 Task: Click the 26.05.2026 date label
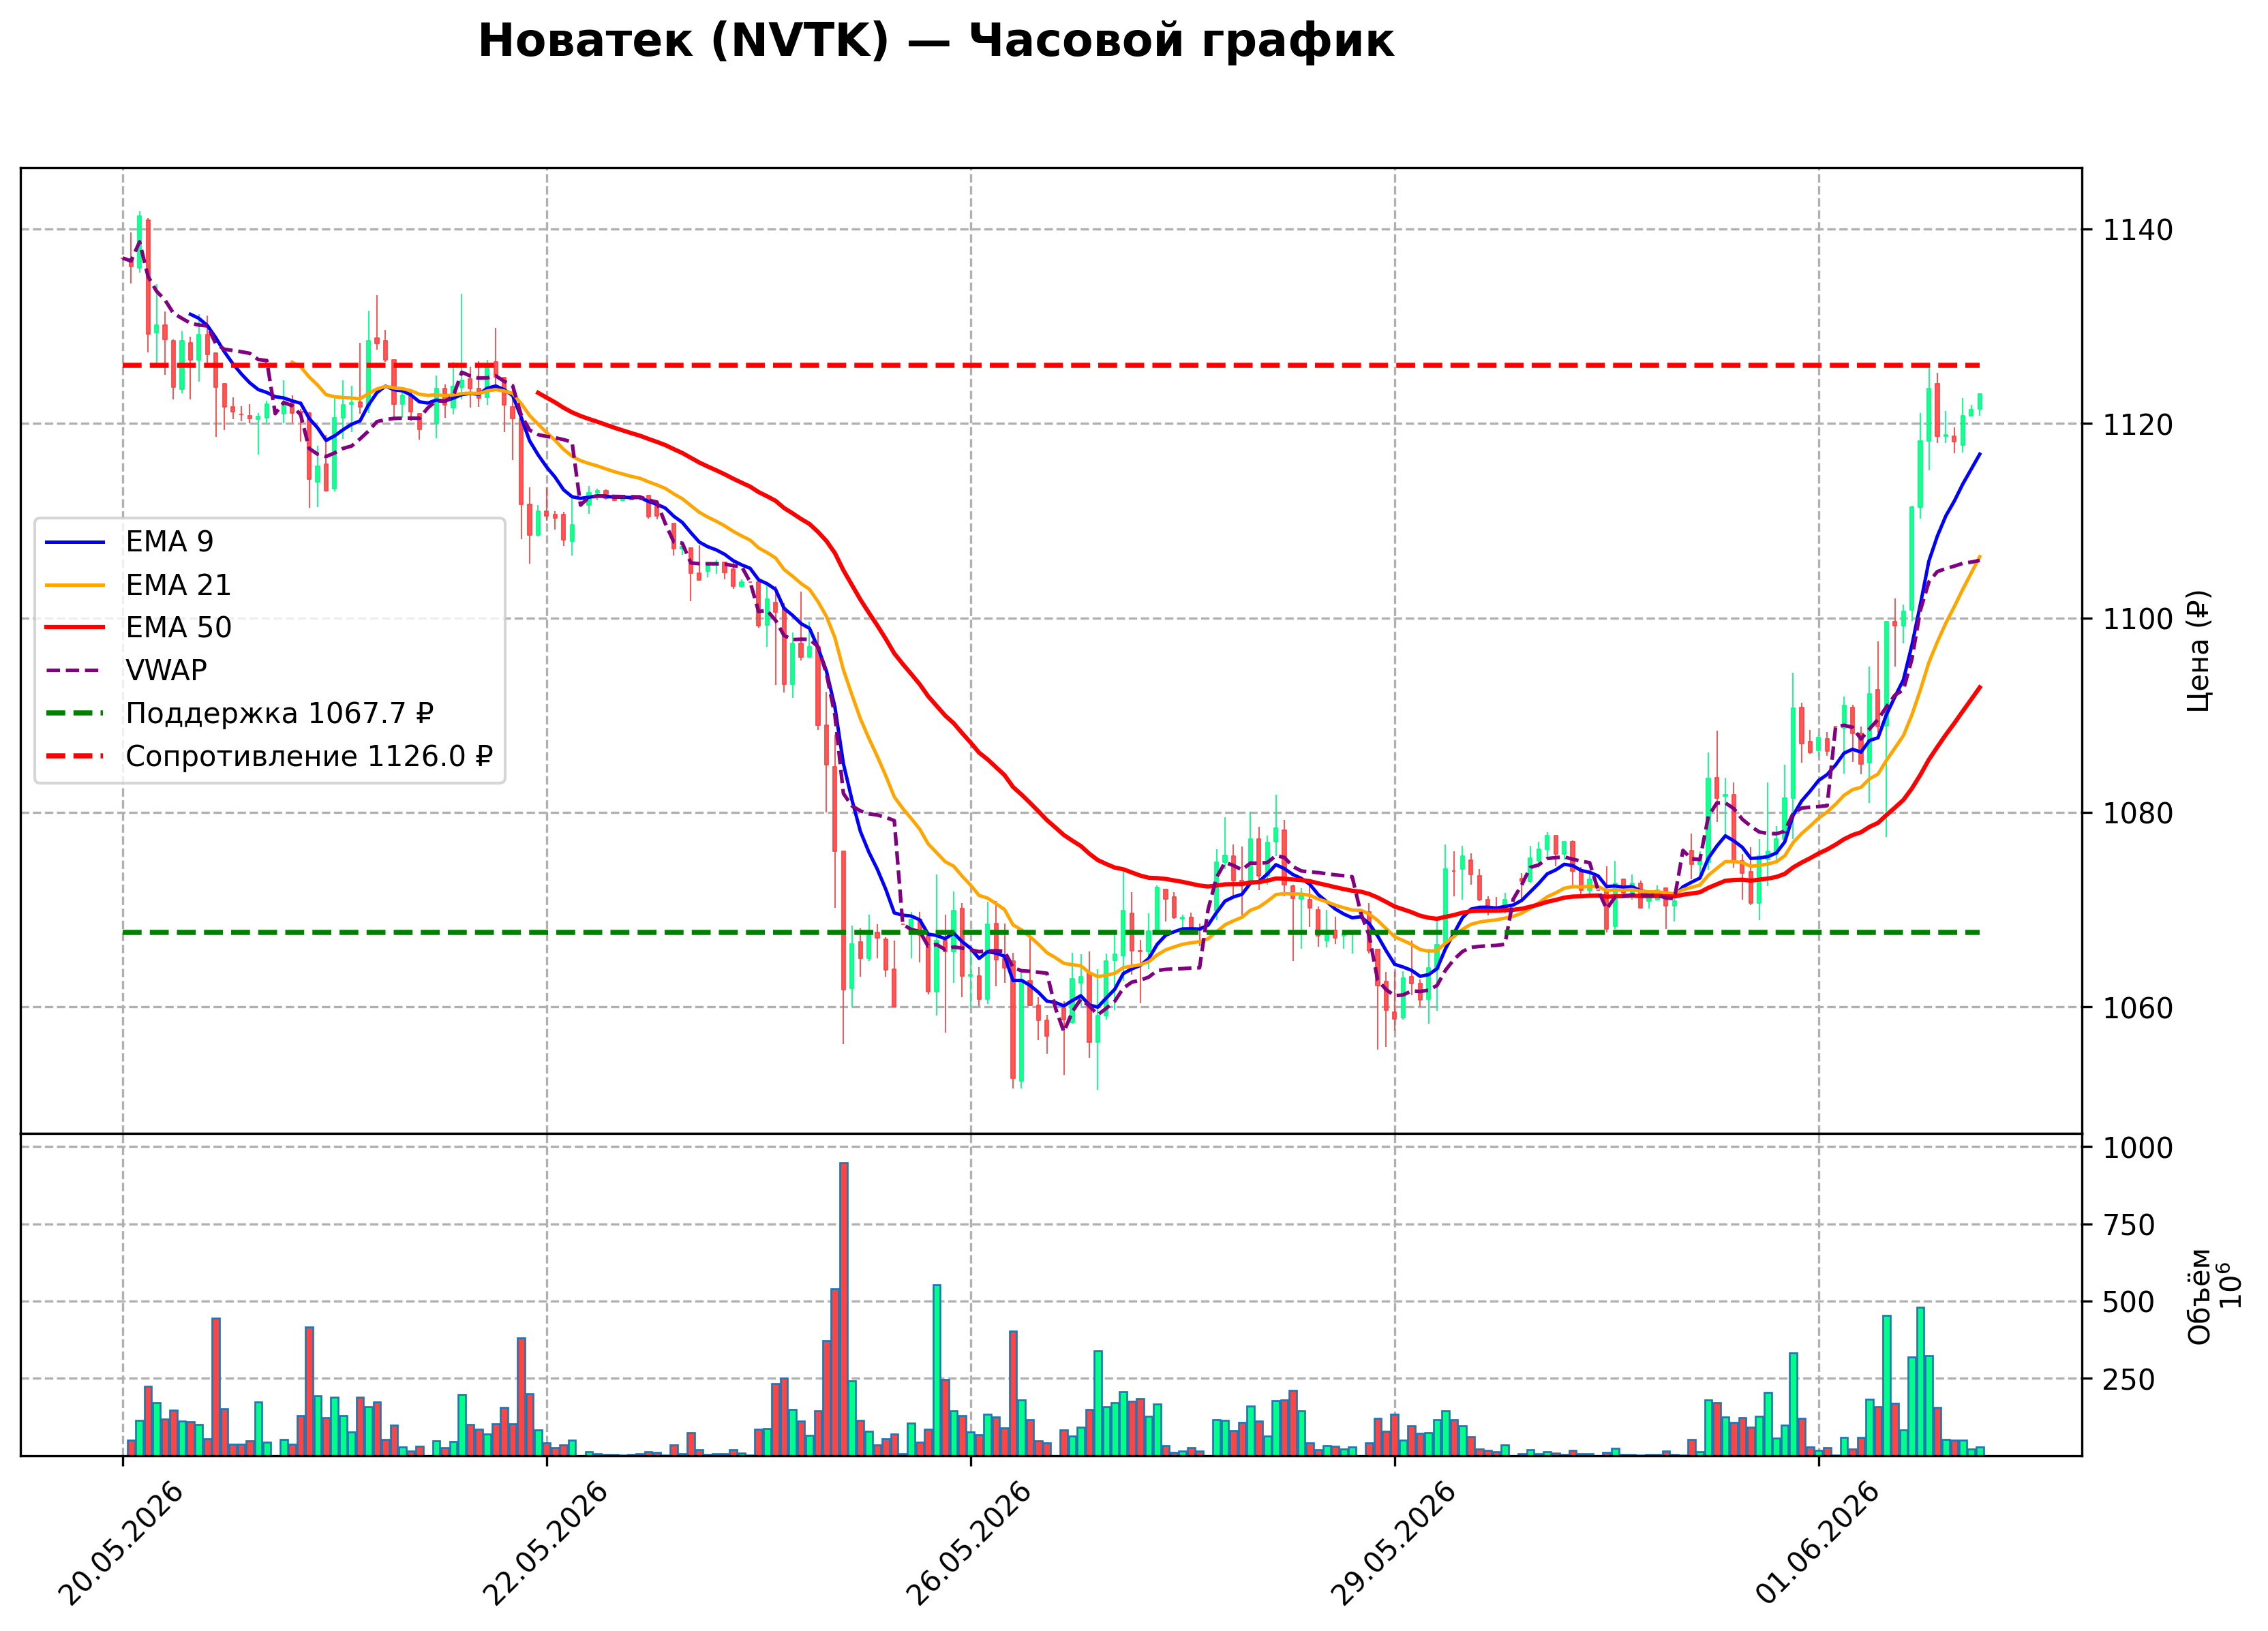pos(968,1545)
